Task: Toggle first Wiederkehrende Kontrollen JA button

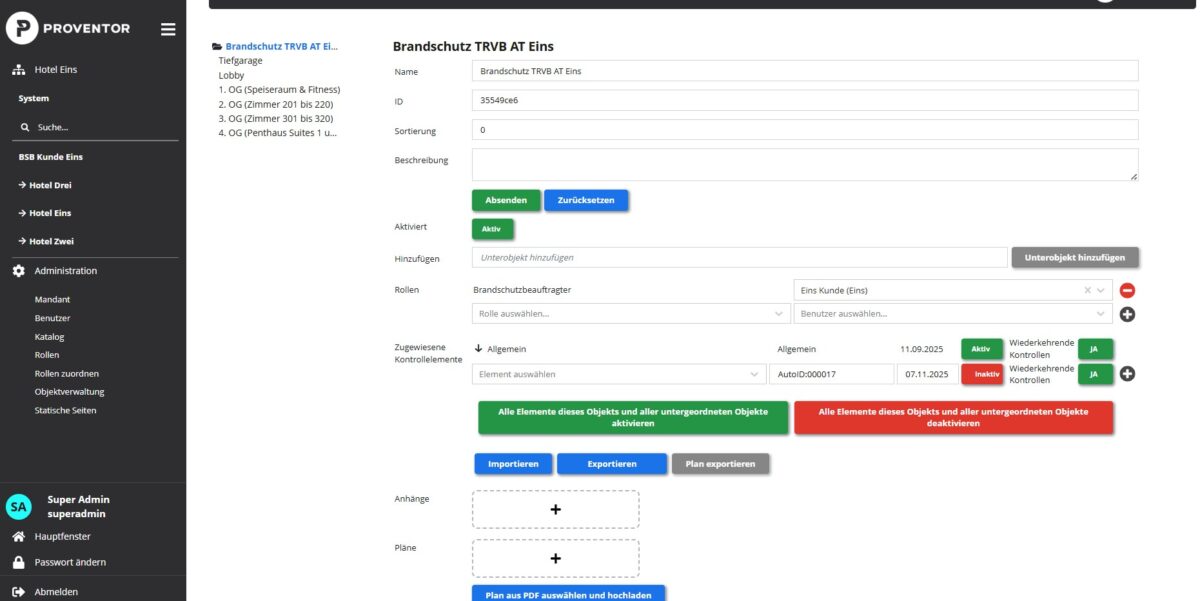Action: click(1095, 349)
